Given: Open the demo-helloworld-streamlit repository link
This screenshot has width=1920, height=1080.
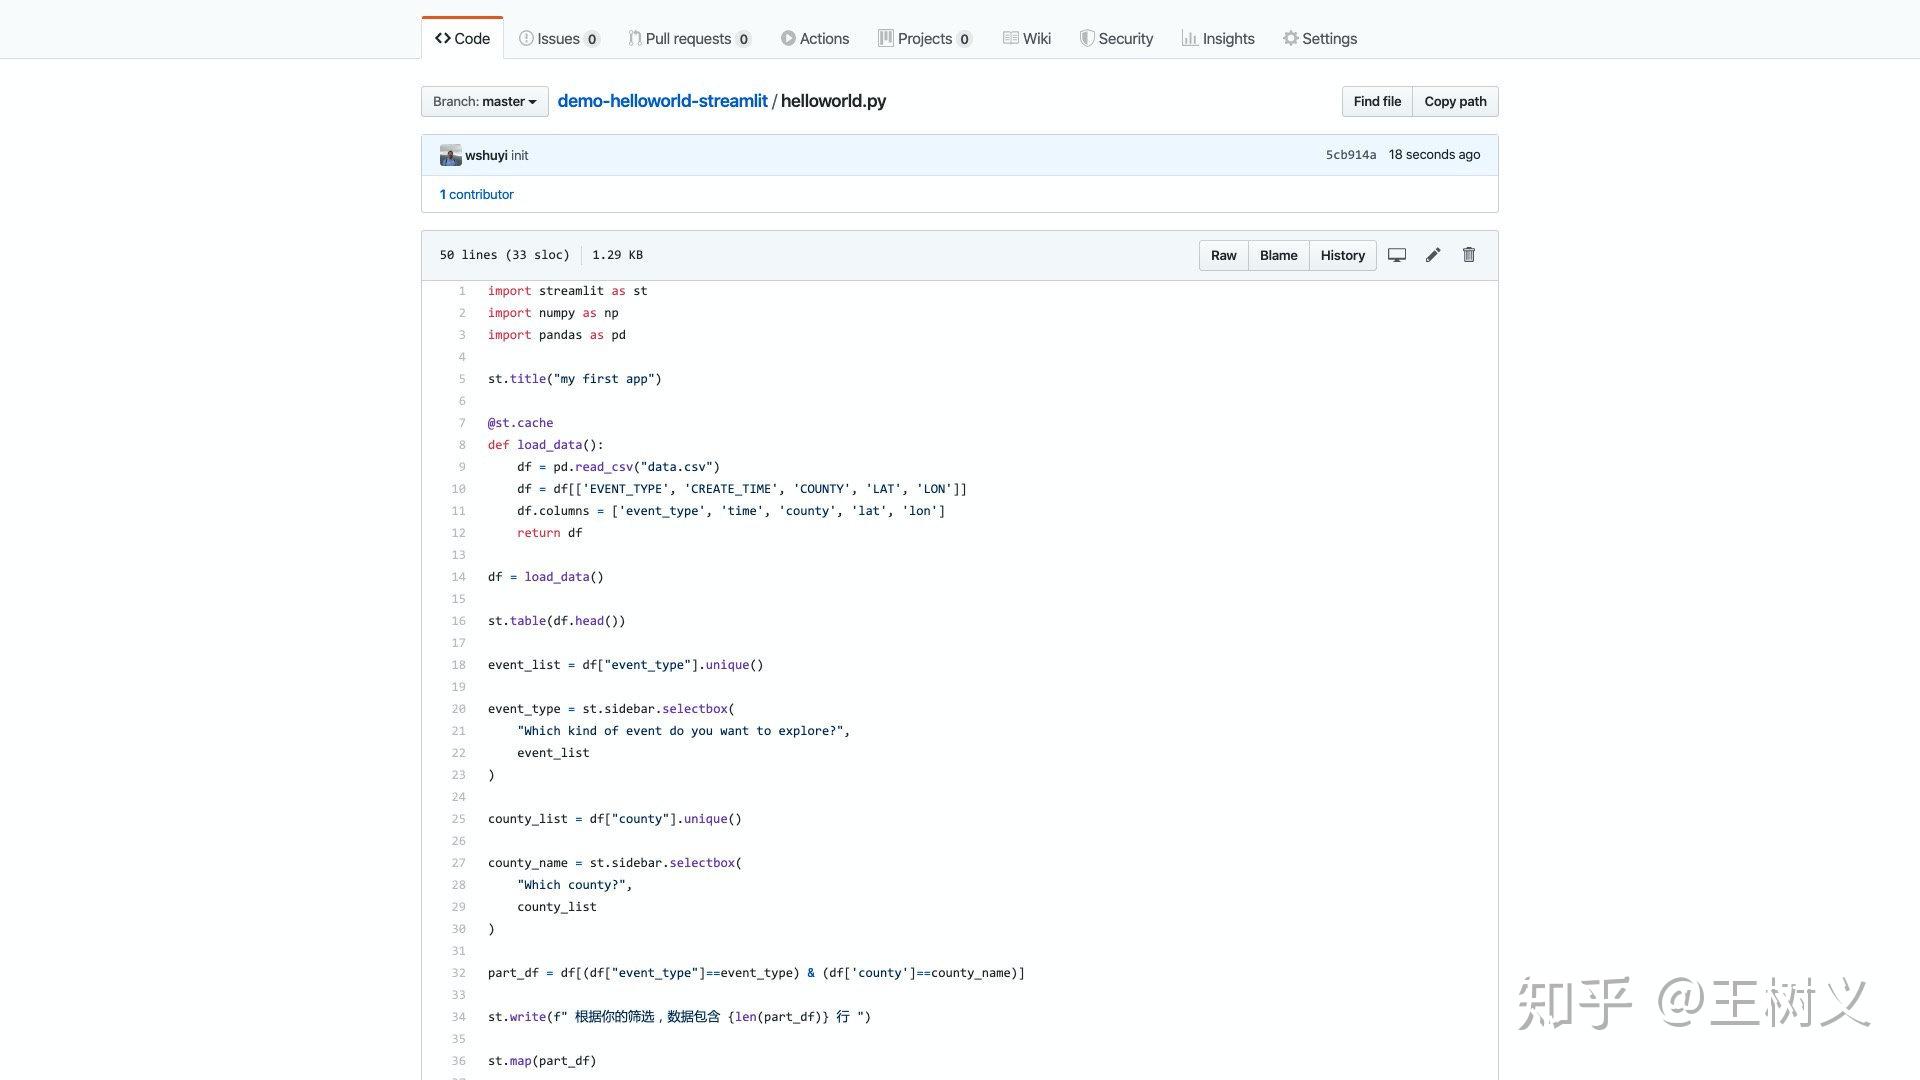Looking at the screenshot, I should [662, 101].
